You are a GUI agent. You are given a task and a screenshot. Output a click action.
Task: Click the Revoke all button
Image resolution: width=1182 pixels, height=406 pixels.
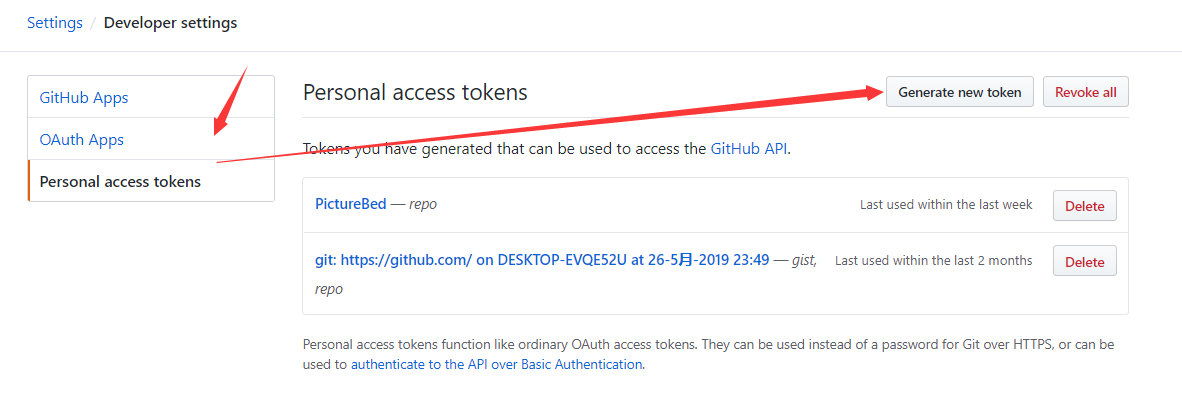point(1086,92)
